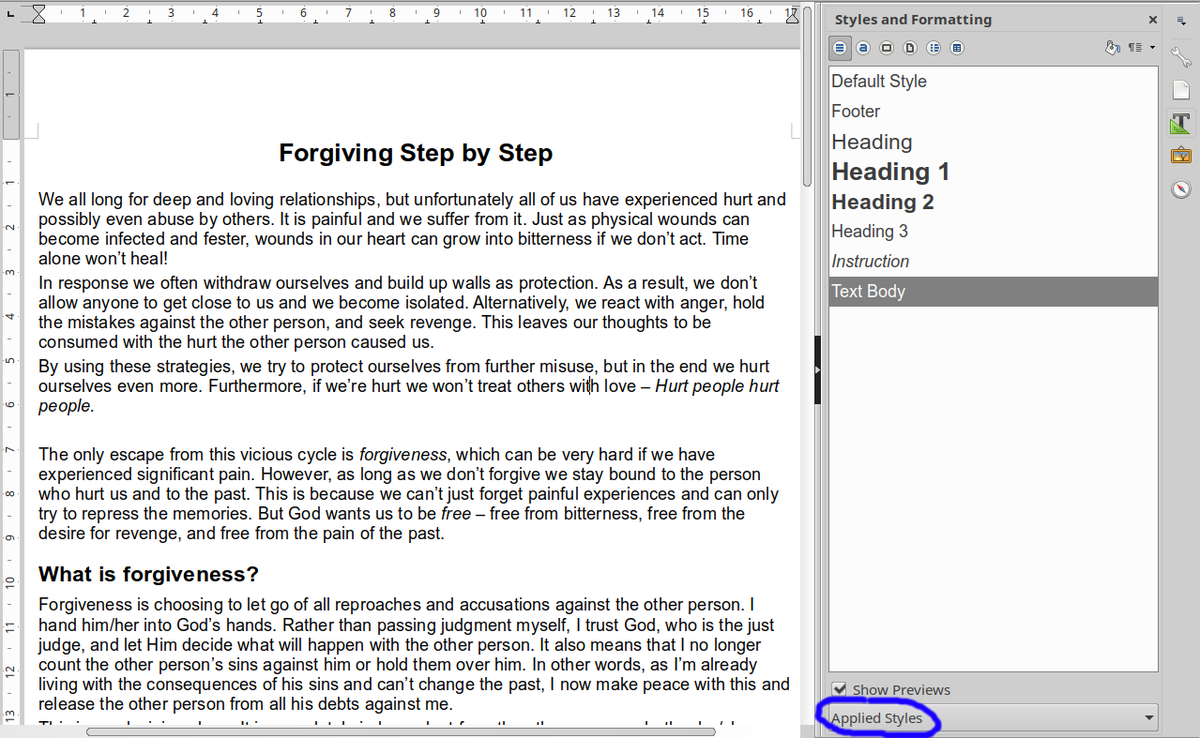Click the New Style from Selection icon
Screen dimensions: 1200x738
pyautogui.click(x=1133, y=47)
